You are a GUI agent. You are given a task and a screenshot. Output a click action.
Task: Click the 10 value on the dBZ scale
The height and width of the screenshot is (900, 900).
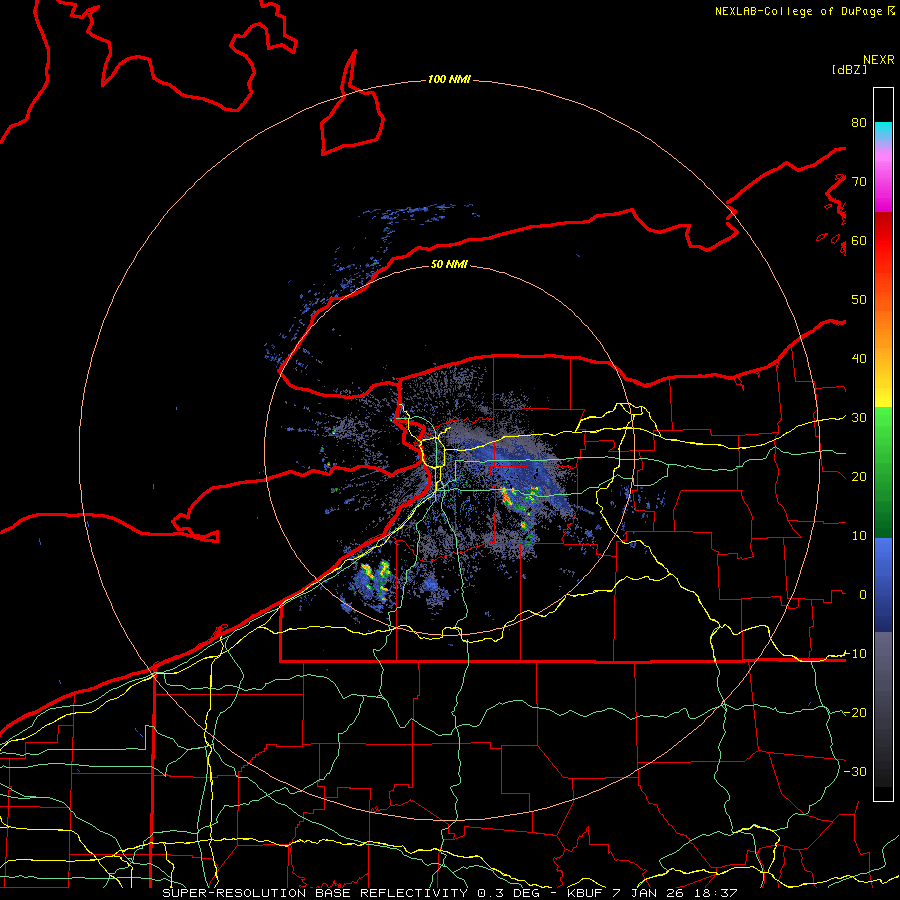[859, 536]
